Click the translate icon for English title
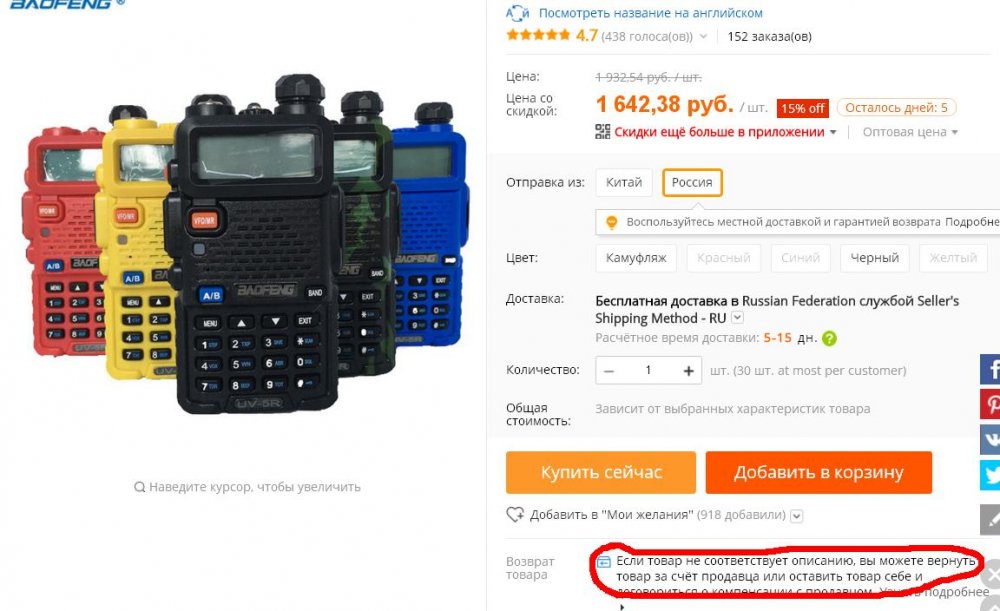This screenshot has height=611, width=1000. [518, 13]
